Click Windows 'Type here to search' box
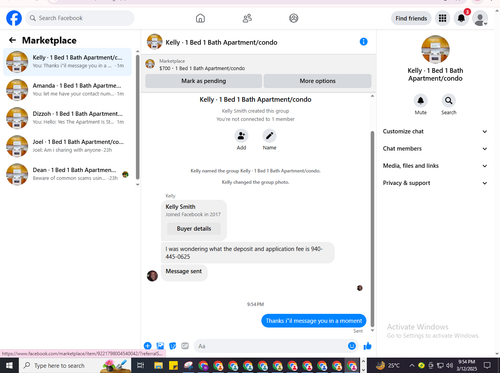 point(75,365)
